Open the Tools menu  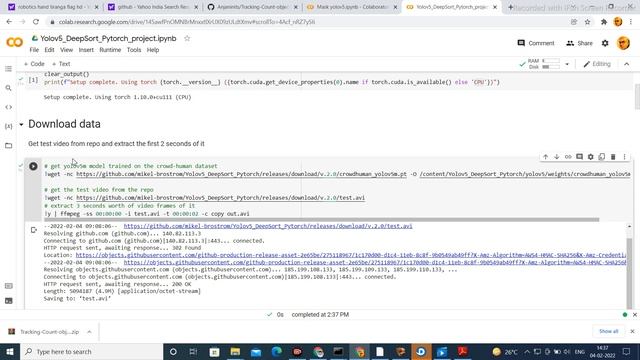(134, 50)
